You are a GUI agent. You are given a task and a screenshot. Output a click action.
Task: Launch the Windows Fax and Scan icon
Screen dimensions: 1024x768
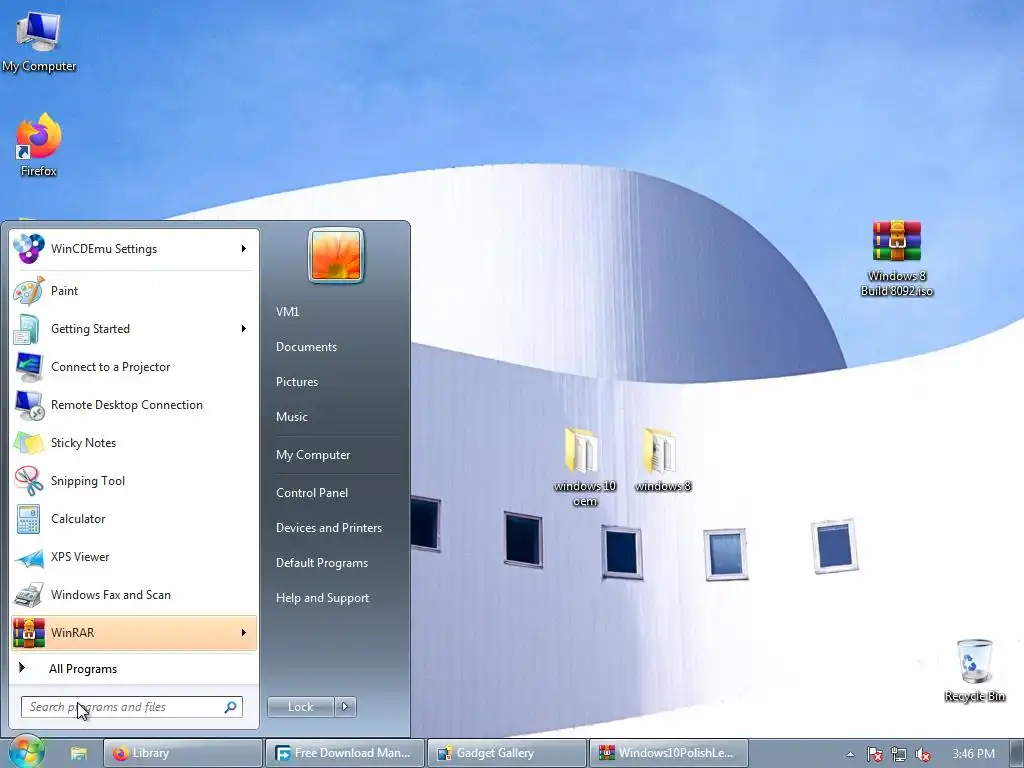28,595
